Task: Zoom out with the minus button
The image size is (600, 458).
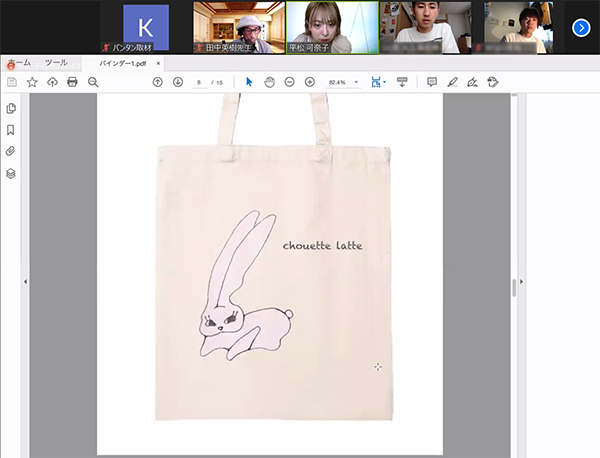Action: pyautogui.click(x=289, y=82)
